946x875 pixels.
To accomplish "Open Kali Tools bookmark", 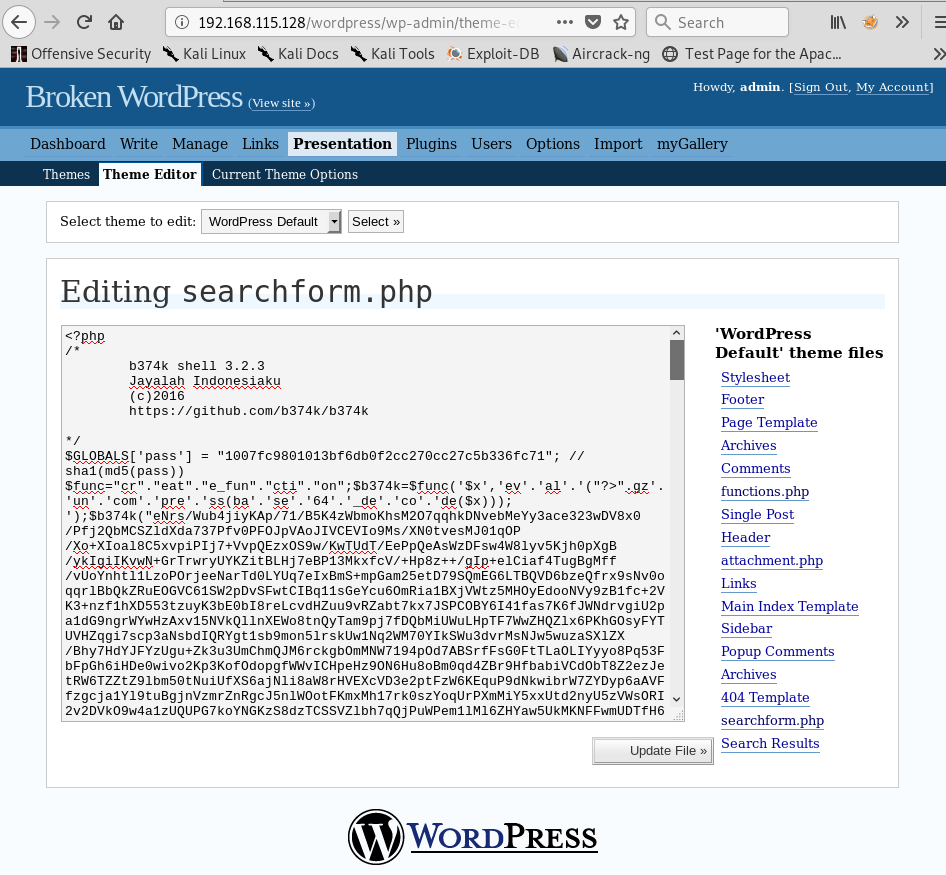I will (x=392, y=54).
